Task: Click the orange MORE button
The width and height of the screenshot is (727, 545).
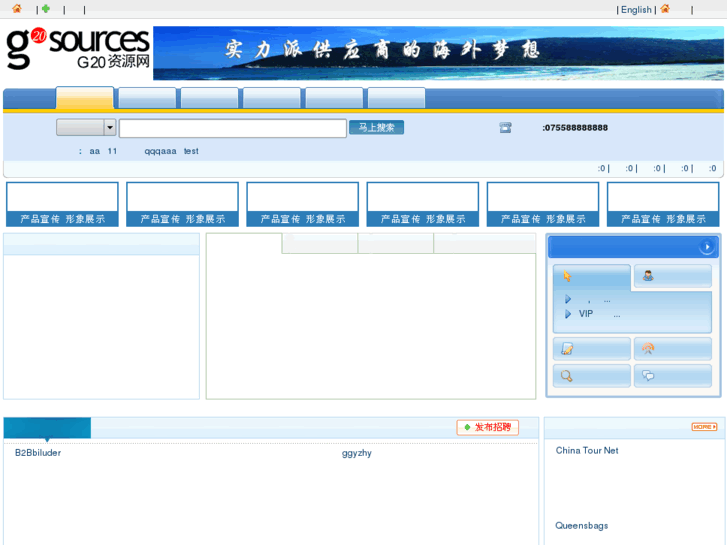Action: tap(704, 427)
